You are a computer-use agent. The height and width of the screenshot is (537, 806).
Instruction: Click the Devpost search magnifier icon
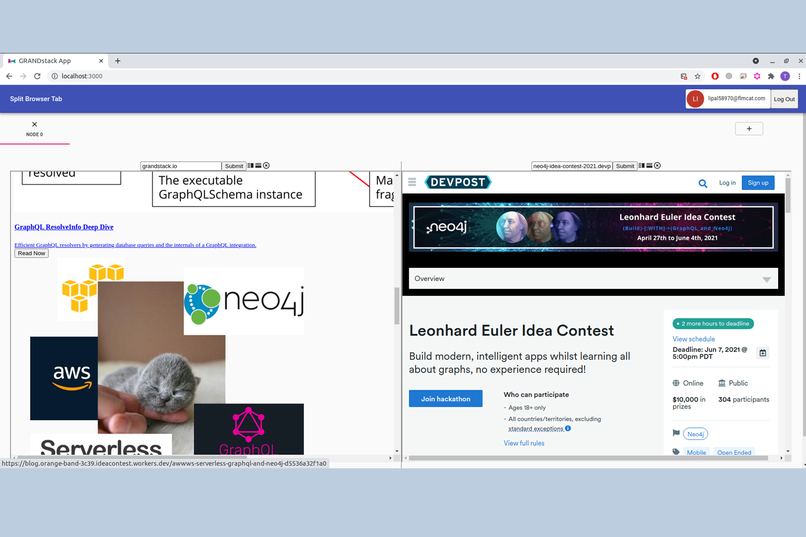coord(703,183)
